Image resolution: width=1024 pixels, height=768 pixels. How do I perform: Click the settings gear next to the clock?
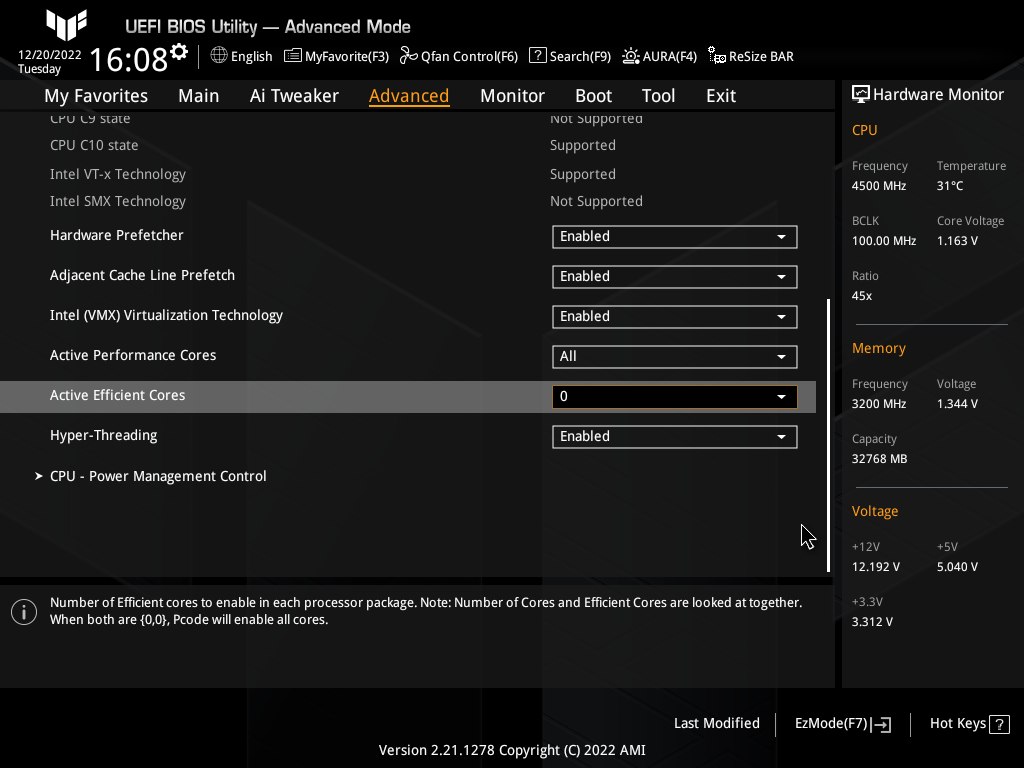click(x=179, y=51)
